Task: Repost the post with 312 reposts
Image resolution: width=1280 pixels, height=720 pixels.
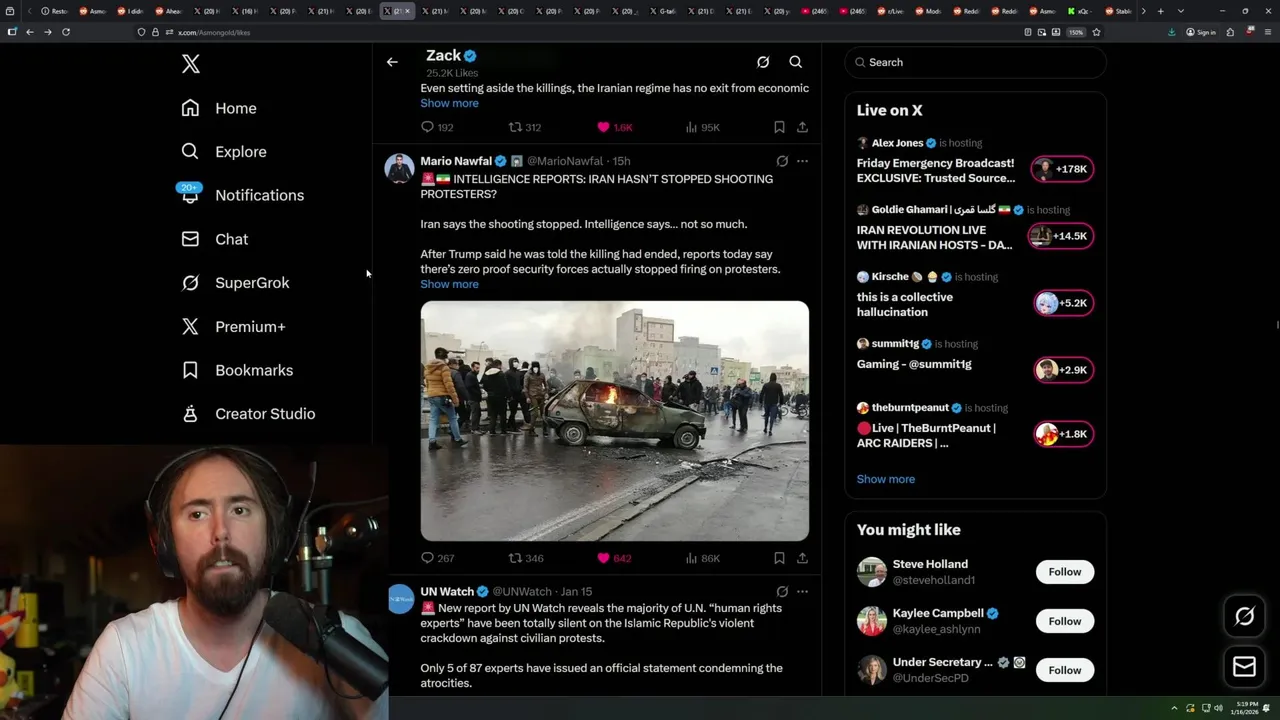Action: pyautogui.click(x=525, y=127)
